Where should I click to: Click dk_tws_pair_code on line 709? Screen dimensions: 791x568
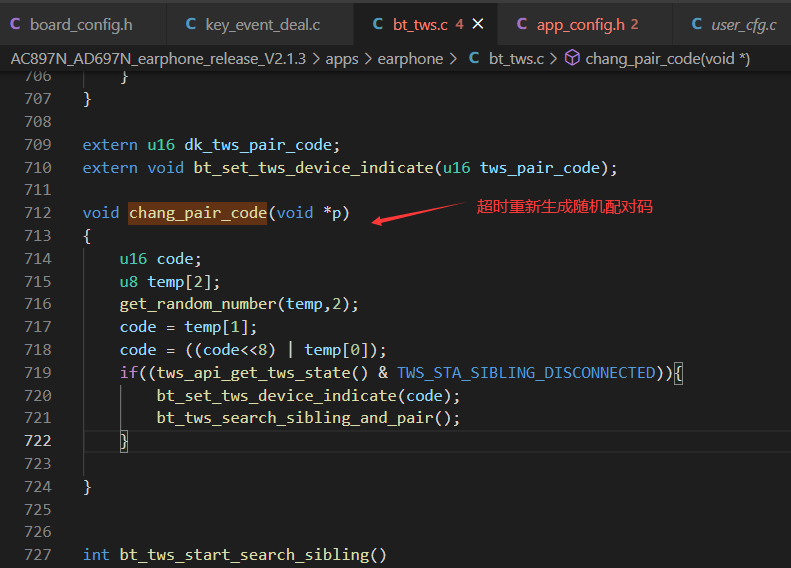point(258,145)
